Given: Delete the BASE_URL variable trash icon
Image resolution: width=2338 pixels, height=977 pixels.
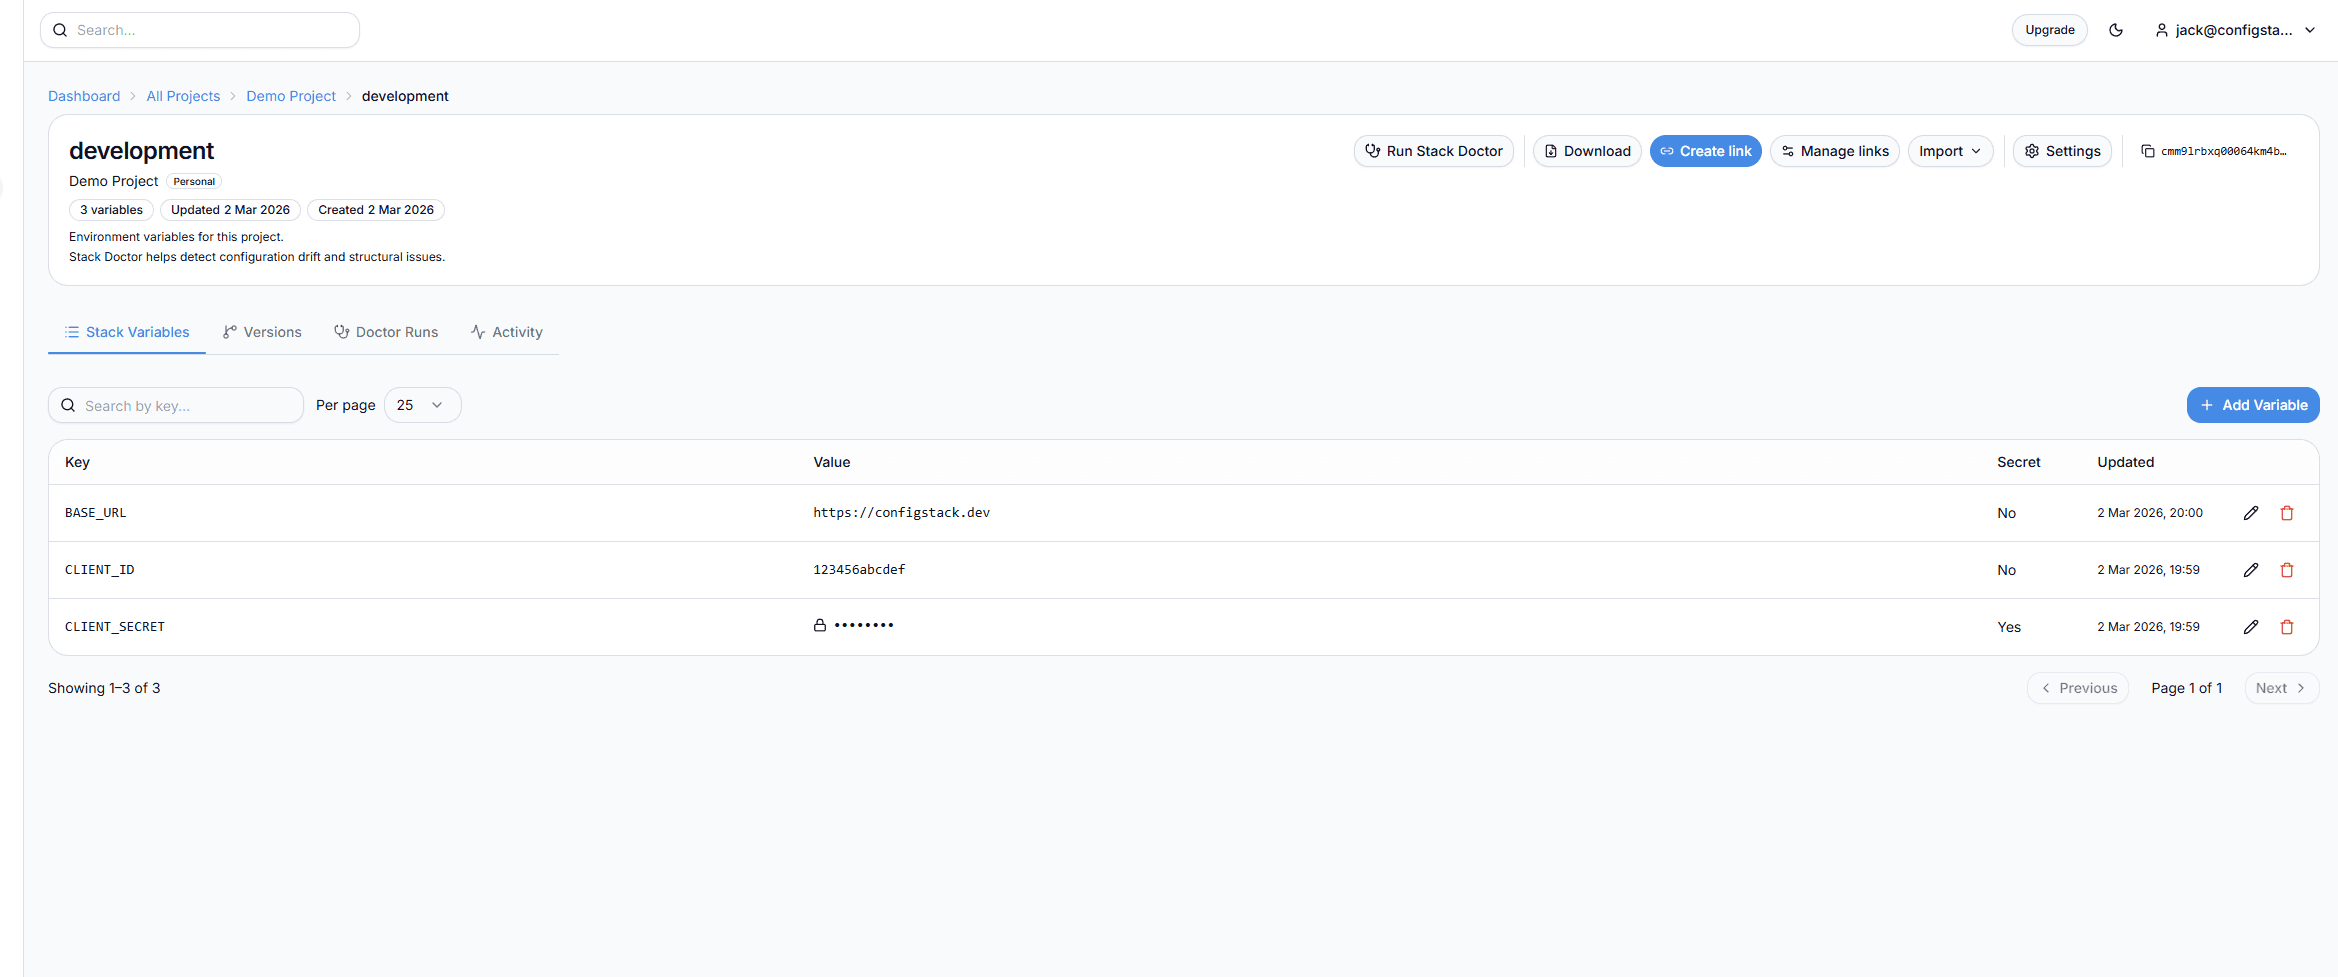Looking at the screenshot, I should [2287, 513].
